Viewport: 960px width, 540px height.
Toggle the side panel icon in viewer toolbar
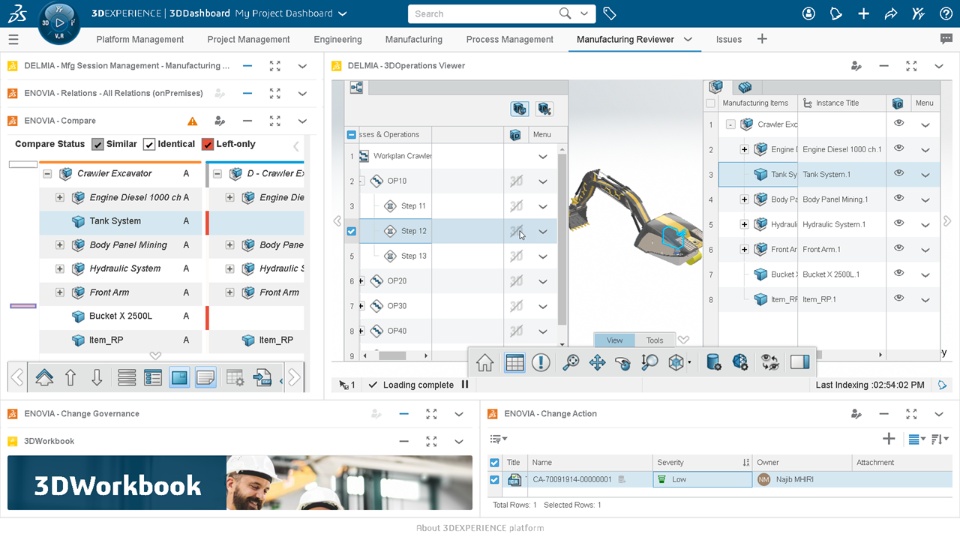800,362
